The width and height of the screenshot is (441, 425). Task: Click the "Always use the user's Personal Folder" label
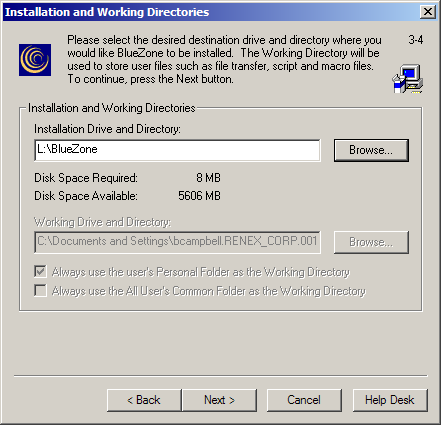pyautogui.click(x=201, y=272)
